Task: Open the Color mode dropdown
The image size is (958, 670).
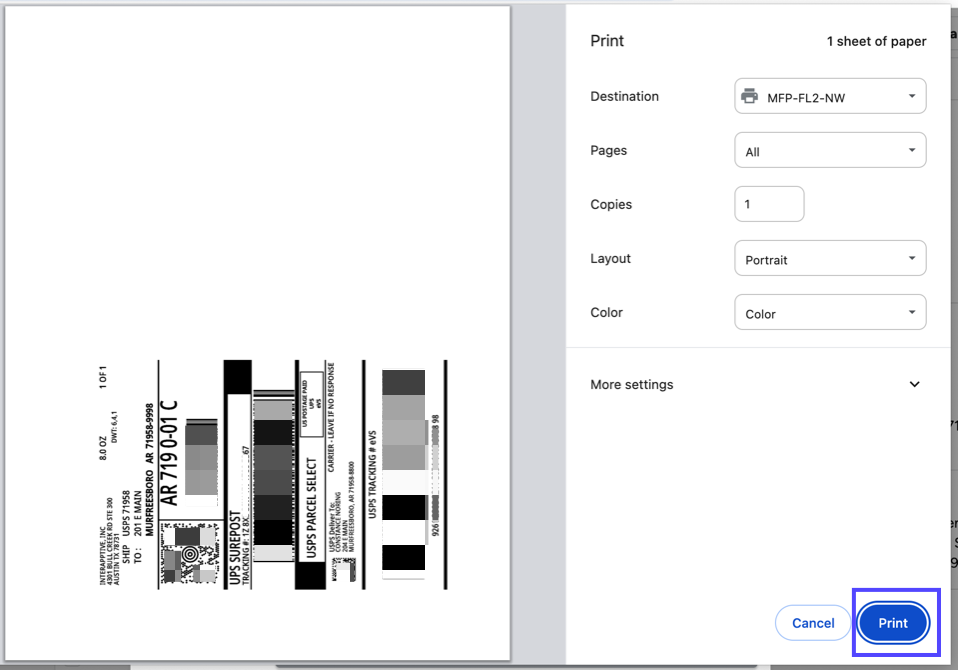Action: tap(830, 312)
